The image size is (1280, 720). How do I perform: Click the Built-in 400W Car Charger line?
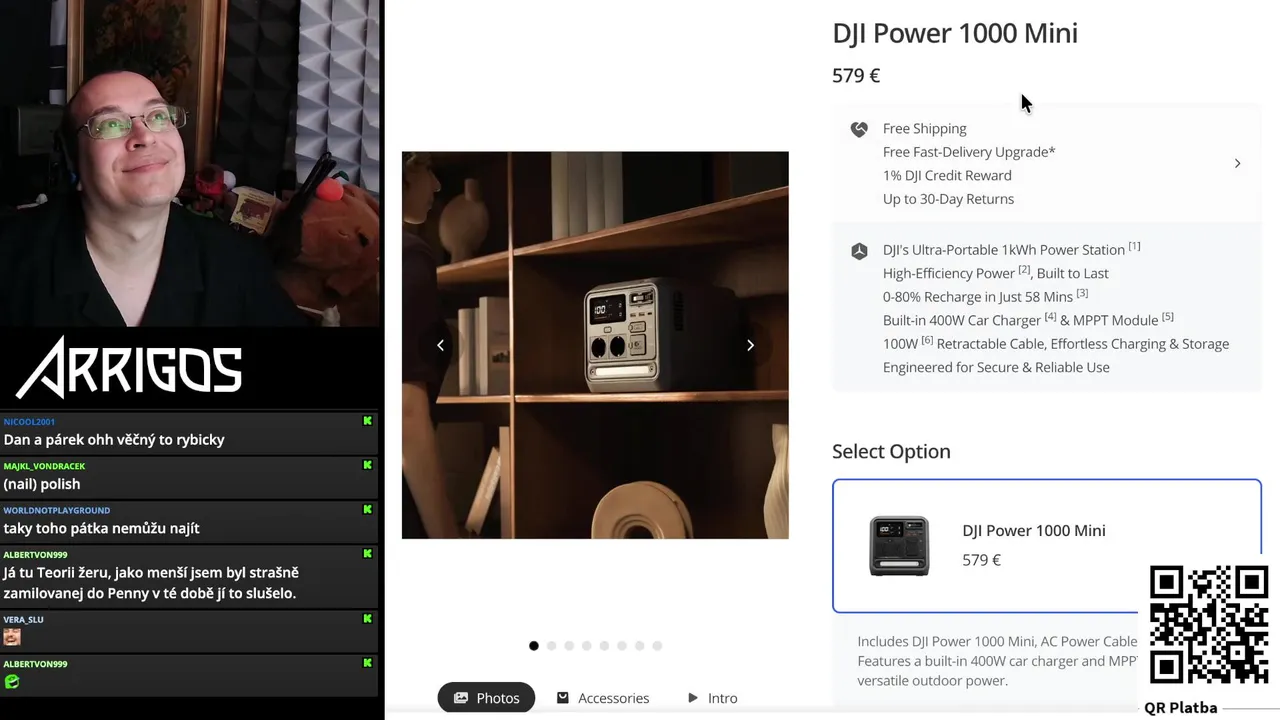(x=1028, y=320)
